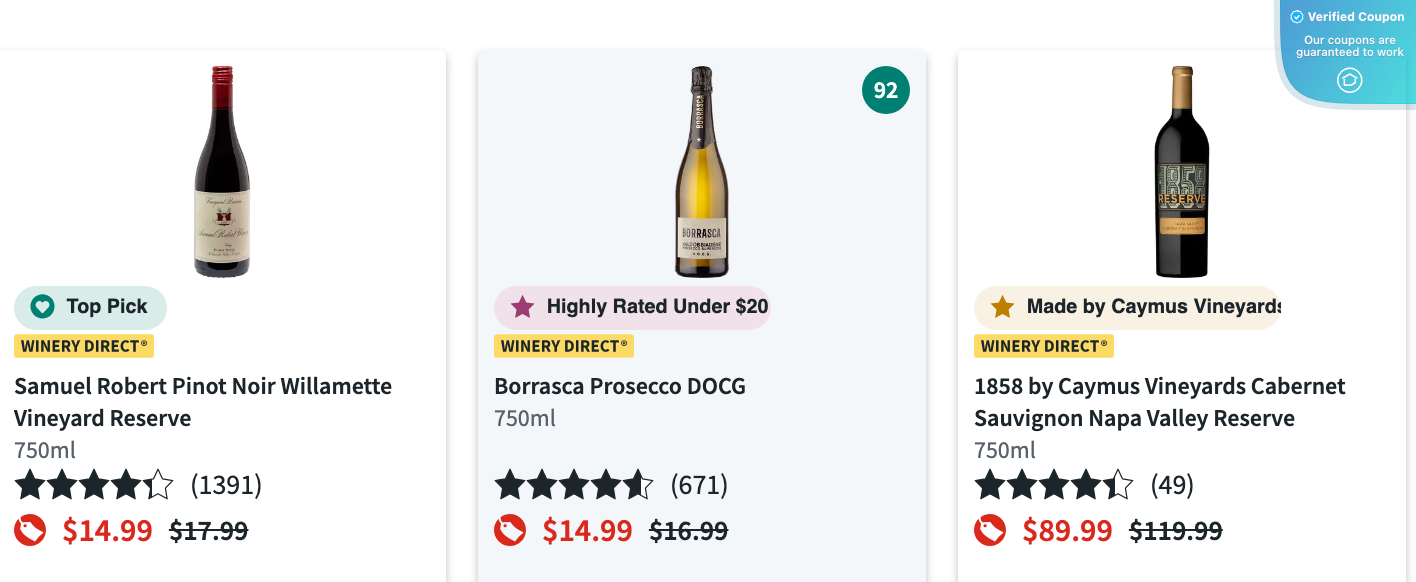
Task: Click the red sale tag beside Borrasca price
Action: click(511, 530)
